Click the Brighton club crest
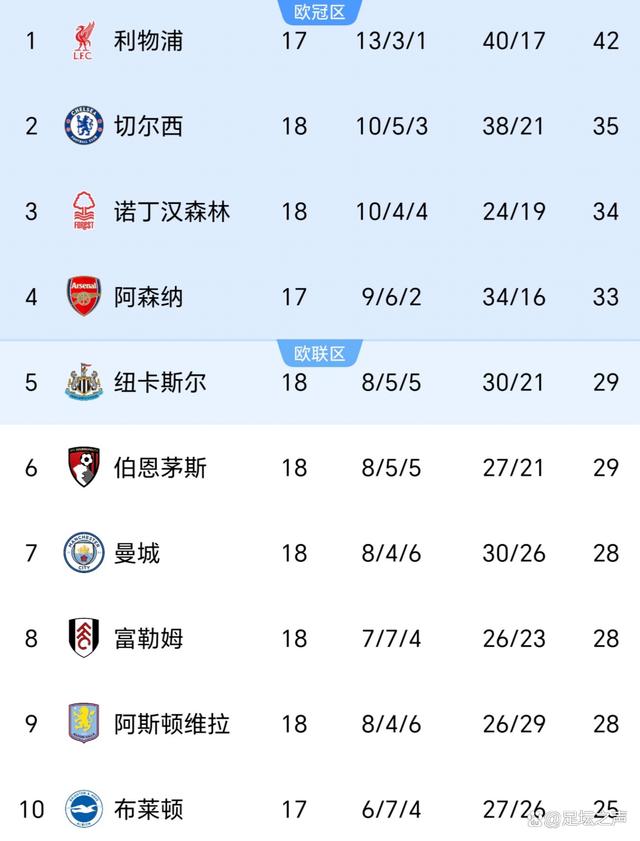Screen dimensions: 640x841 point(84,808)
